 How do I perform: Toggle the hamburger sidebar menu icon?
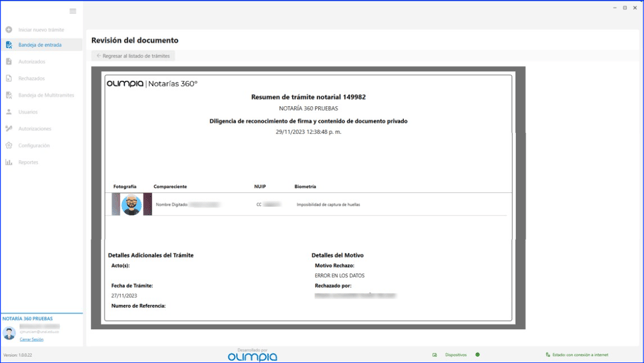click(x=73, y=11)
